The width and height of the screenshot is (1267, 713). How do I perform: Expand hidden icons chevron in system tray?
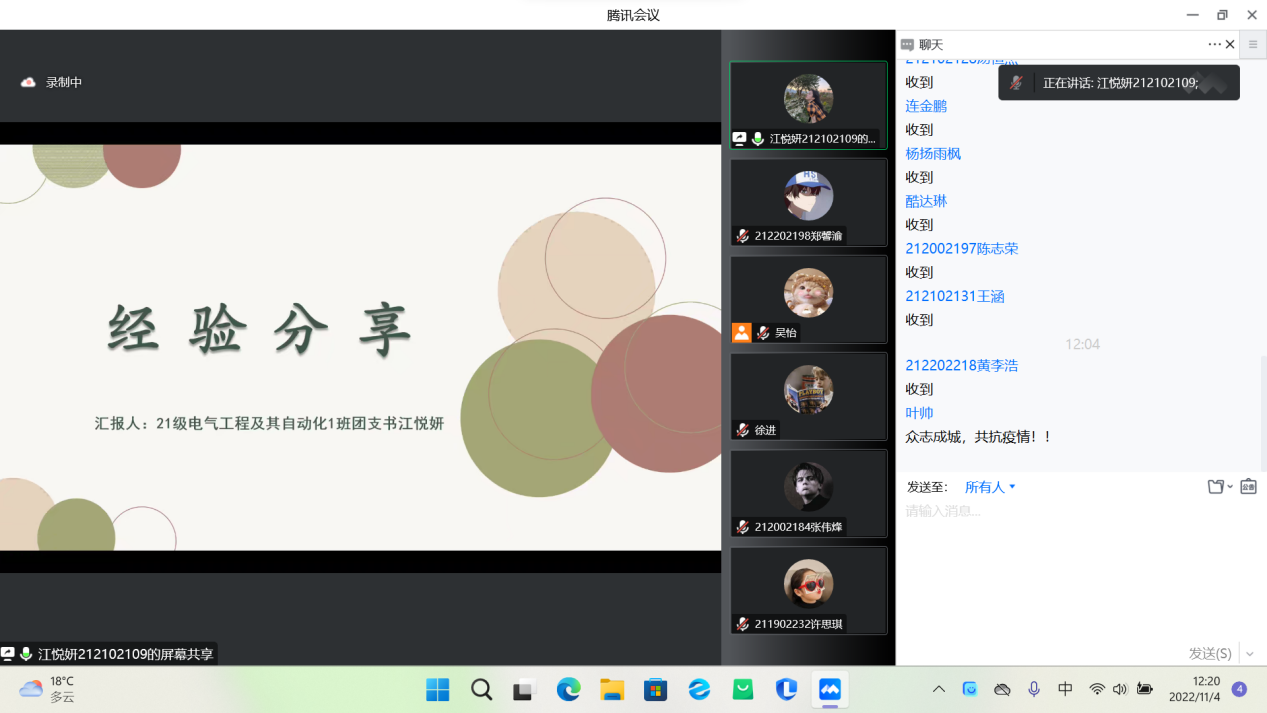(938, 689)
